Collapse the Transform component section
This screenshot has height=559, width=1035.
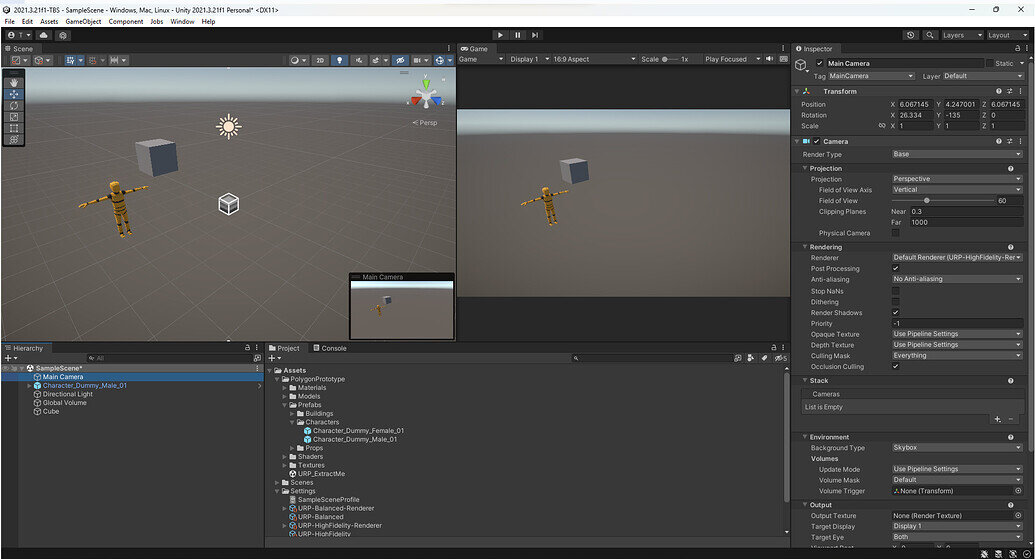pos(797,91)
